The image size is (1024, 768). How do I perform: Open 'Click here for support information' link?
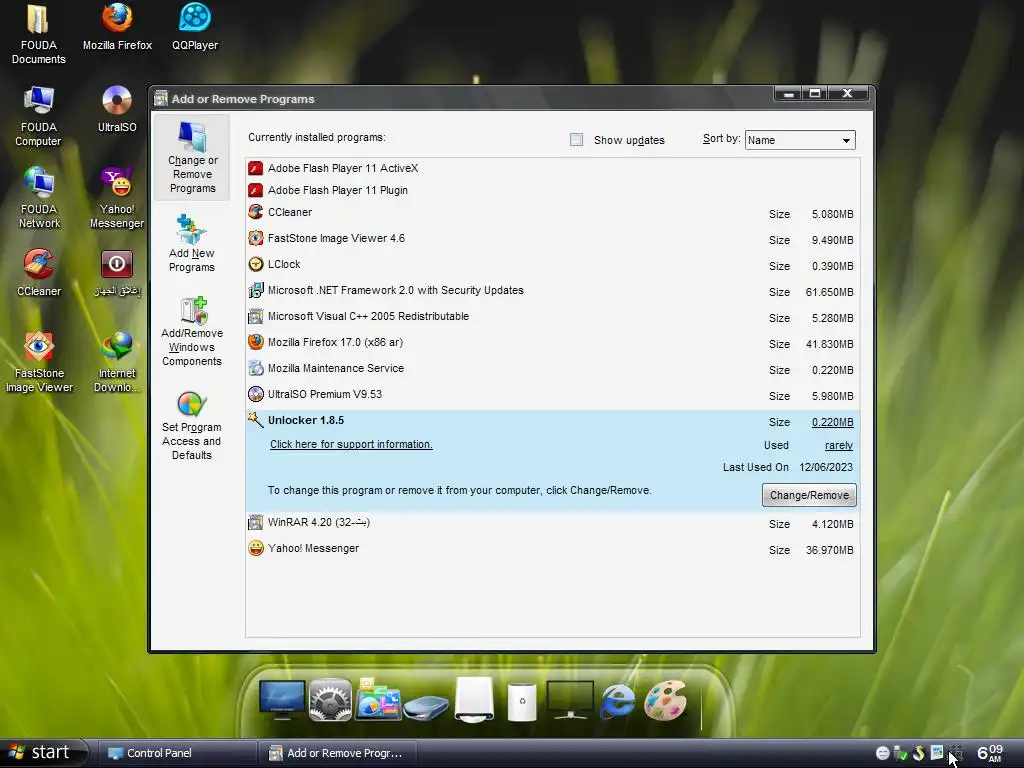coord(351,444)
